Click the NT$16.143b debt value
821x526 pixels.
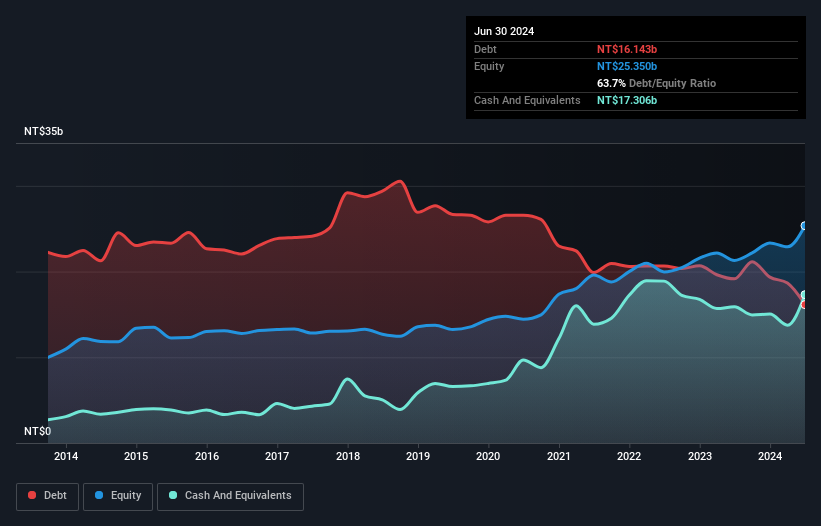pos(627,49)
